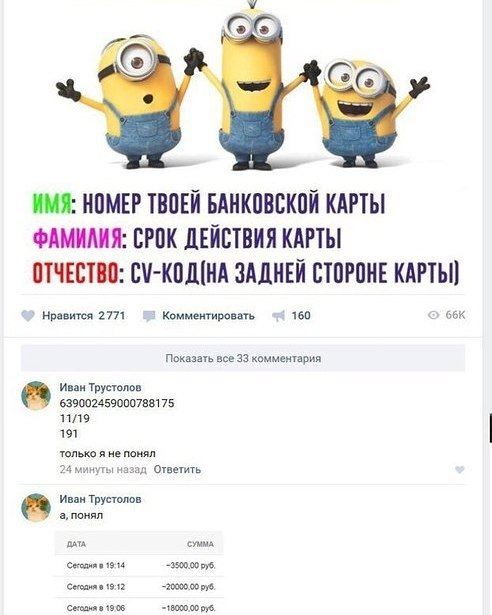Image resolution: width=492 pixels, height=615 pixels.
Task: Open the minions post image
Action: (243, 143)
